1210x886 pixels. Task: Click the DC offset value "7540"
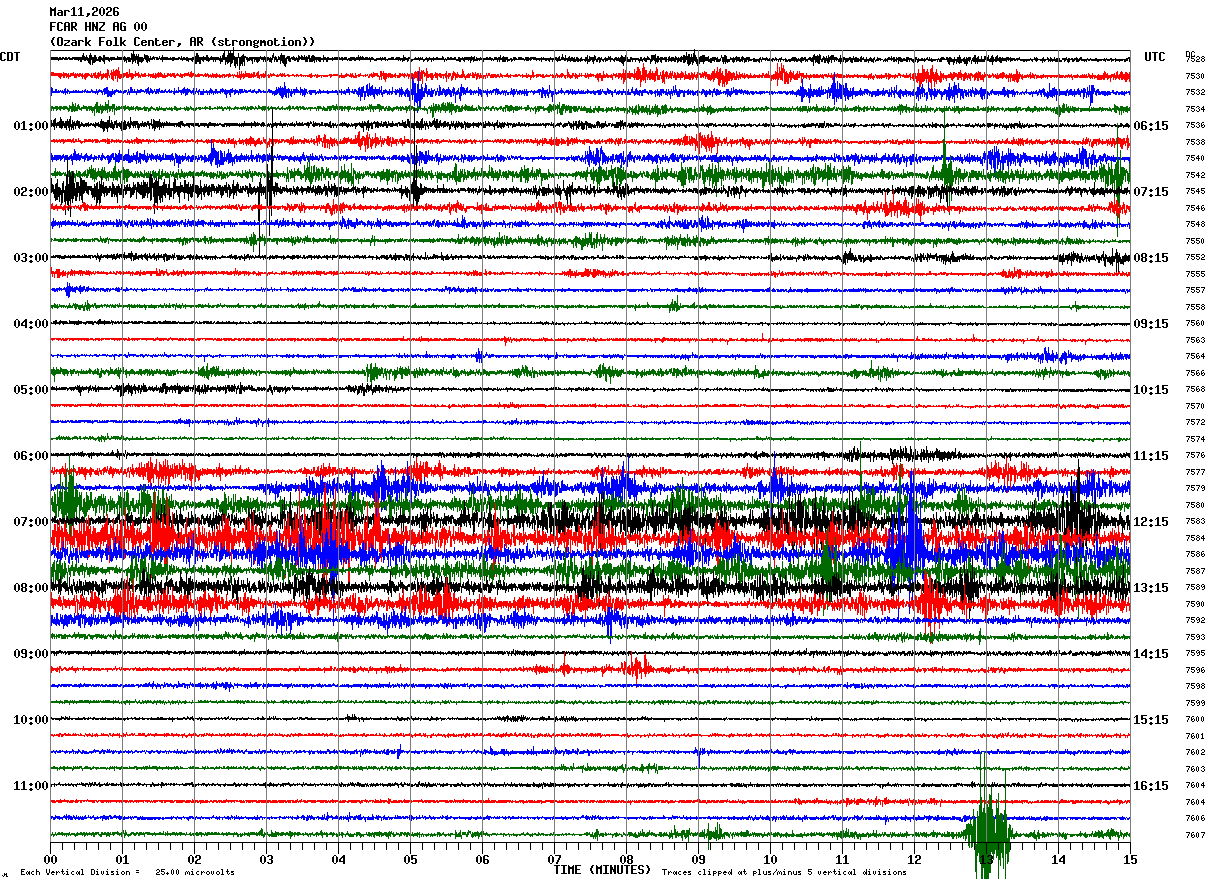(x=1195, y=159)
